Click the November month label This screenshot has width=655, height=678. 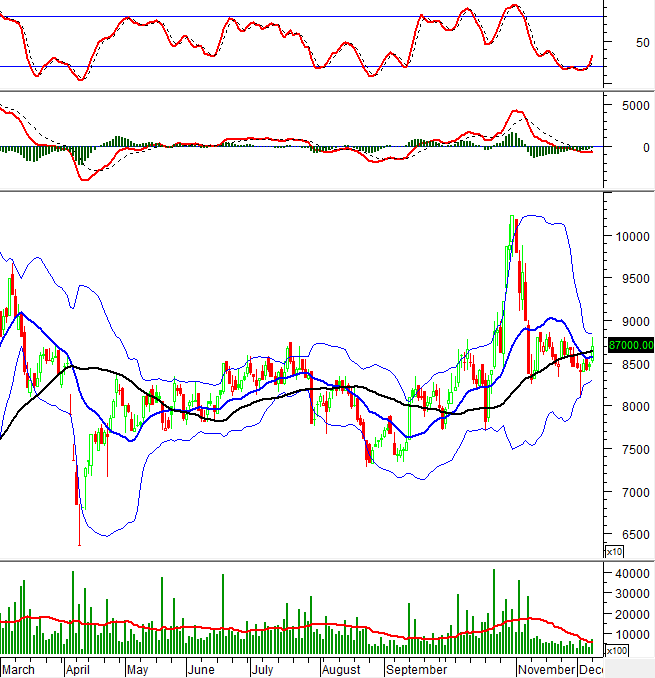pyautogui.click(x=547, y=669)
